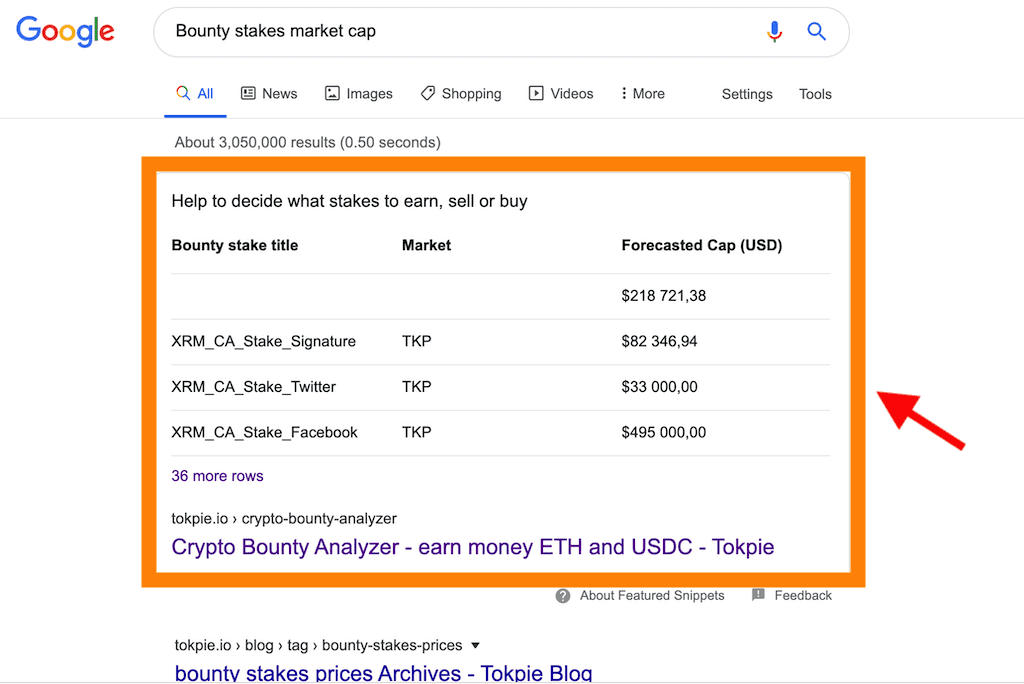Open the More search categories menu
Screen dimensions: 1024x684
[x=643, y=93]
